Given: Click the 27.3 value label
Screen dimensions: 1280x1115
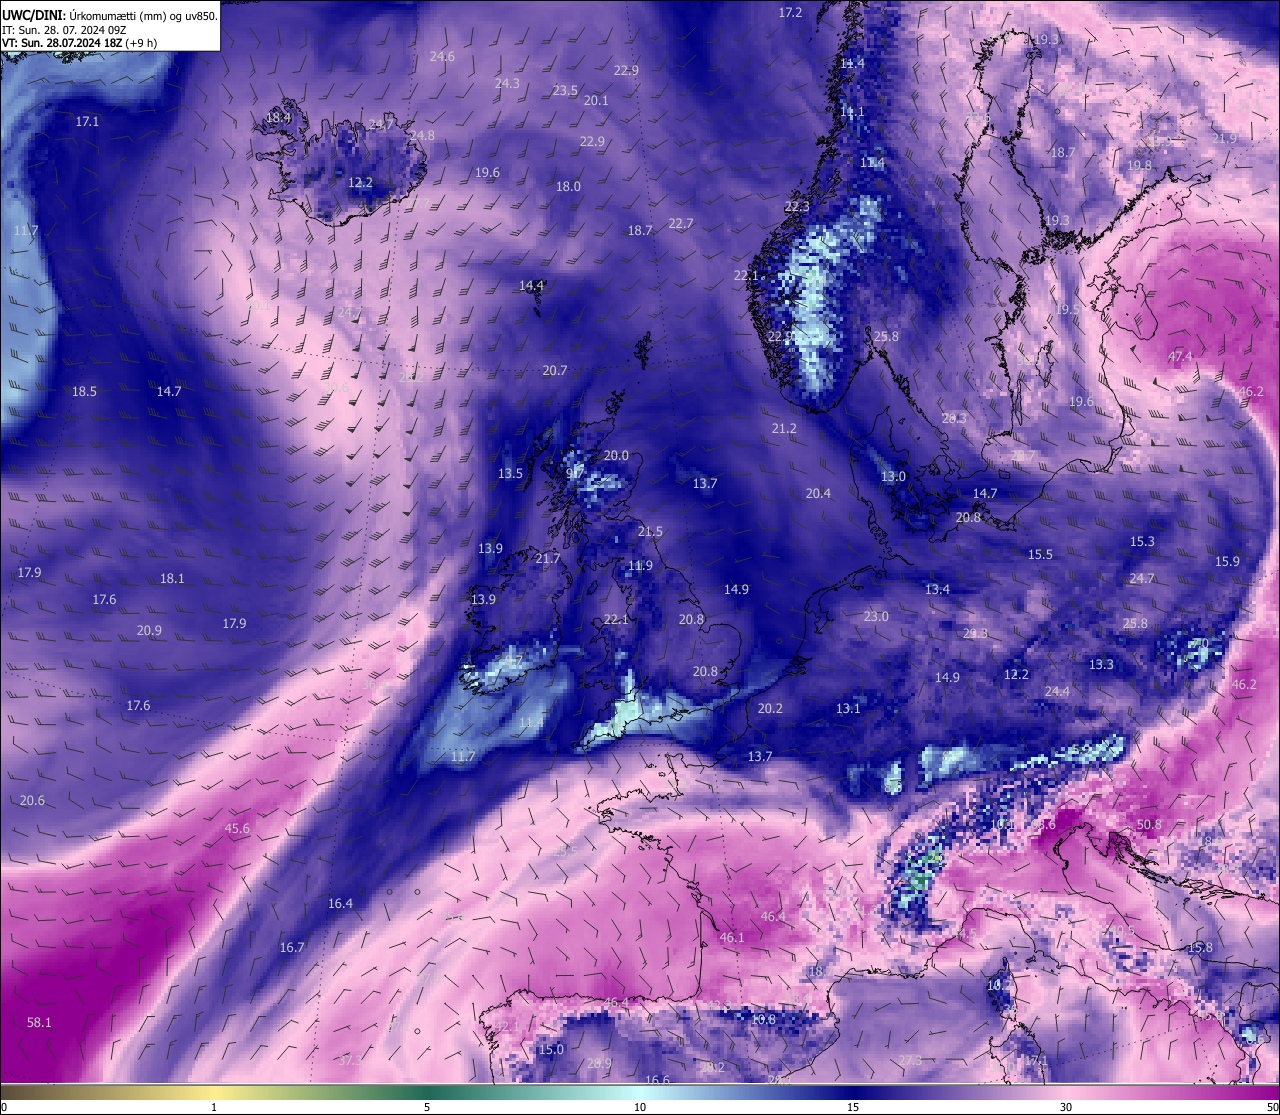Looking at the screenshot, I should point(910,1060).
